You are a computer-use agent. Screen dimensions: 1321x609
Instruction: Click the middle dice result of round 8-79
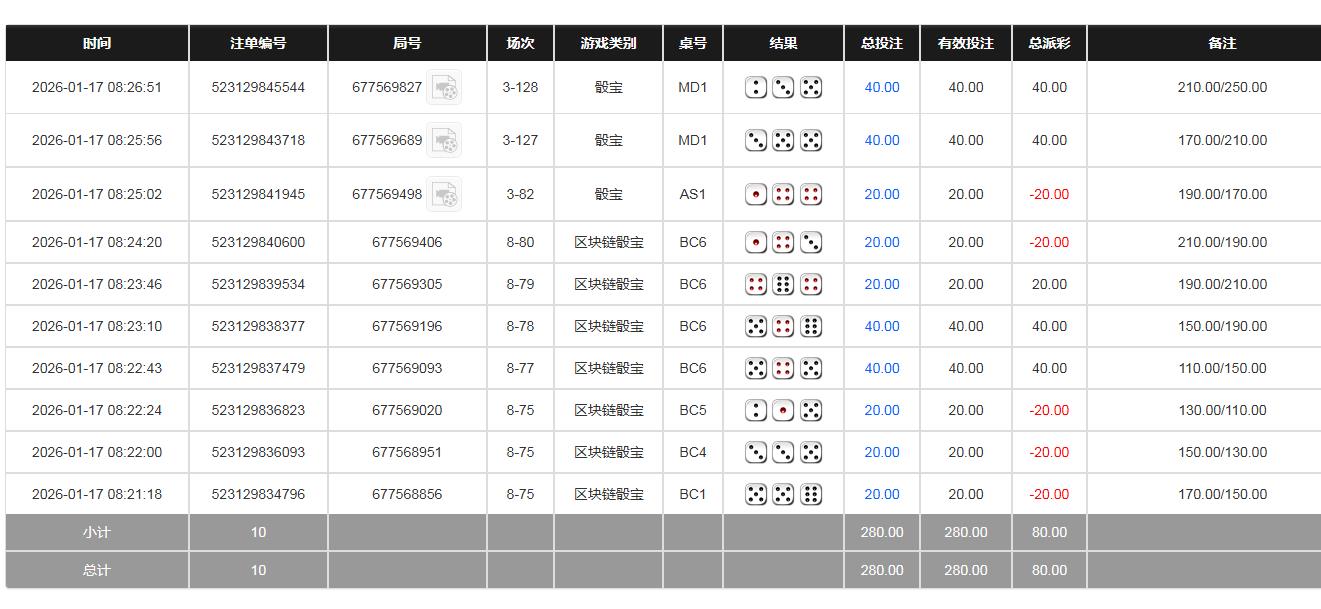(x=783, y=283)
